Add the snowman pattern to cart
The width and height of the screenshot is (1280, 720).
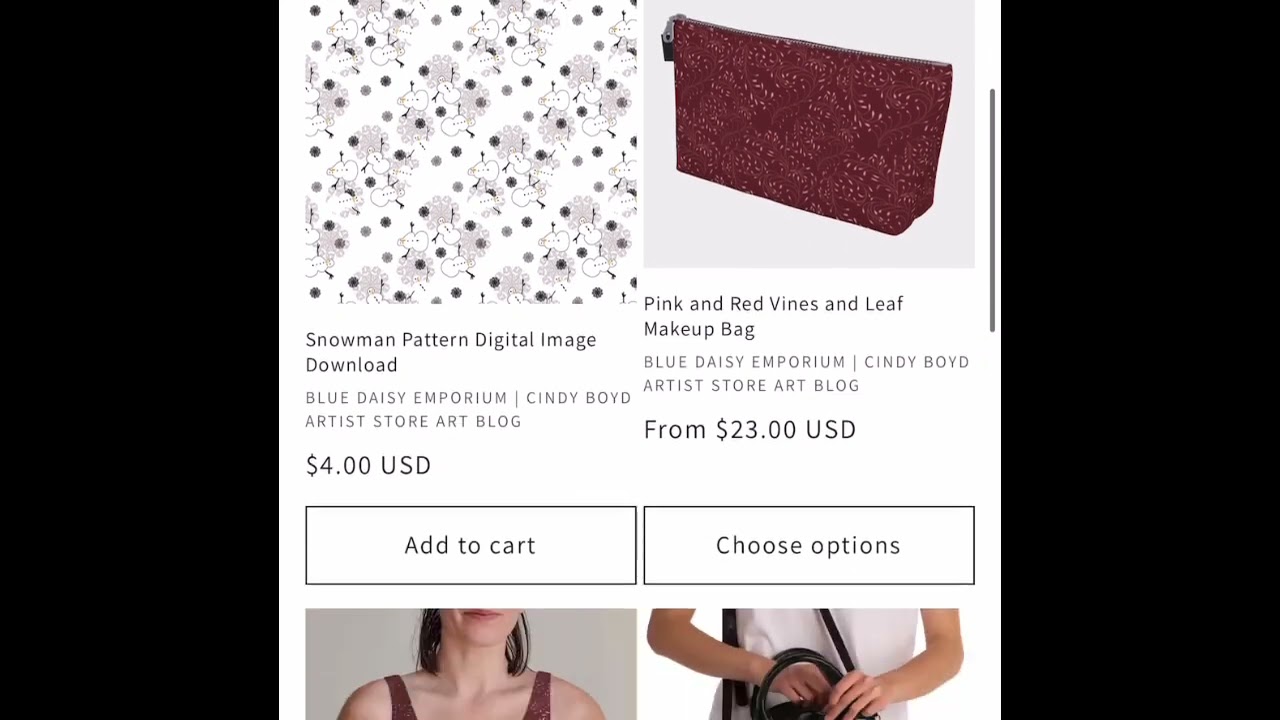click(471, 545)
